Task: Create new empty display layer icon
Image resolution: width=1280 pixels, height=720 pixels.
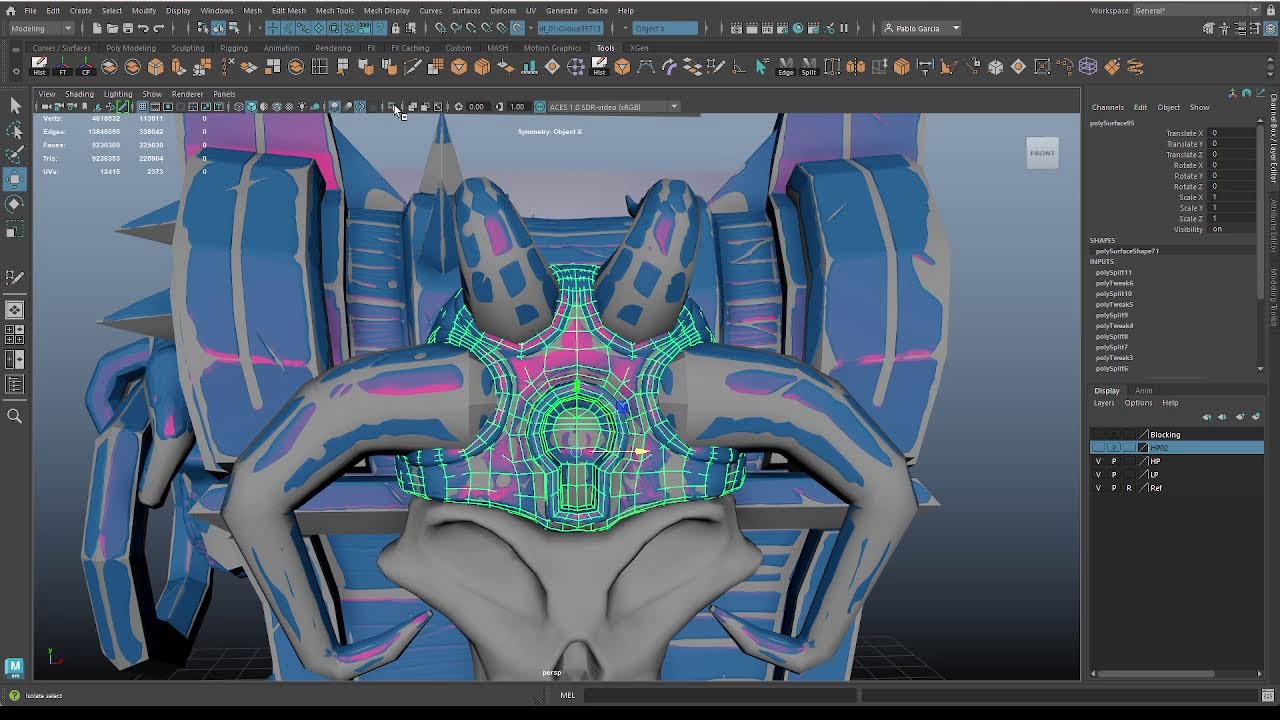Action: click(1240, 416)
